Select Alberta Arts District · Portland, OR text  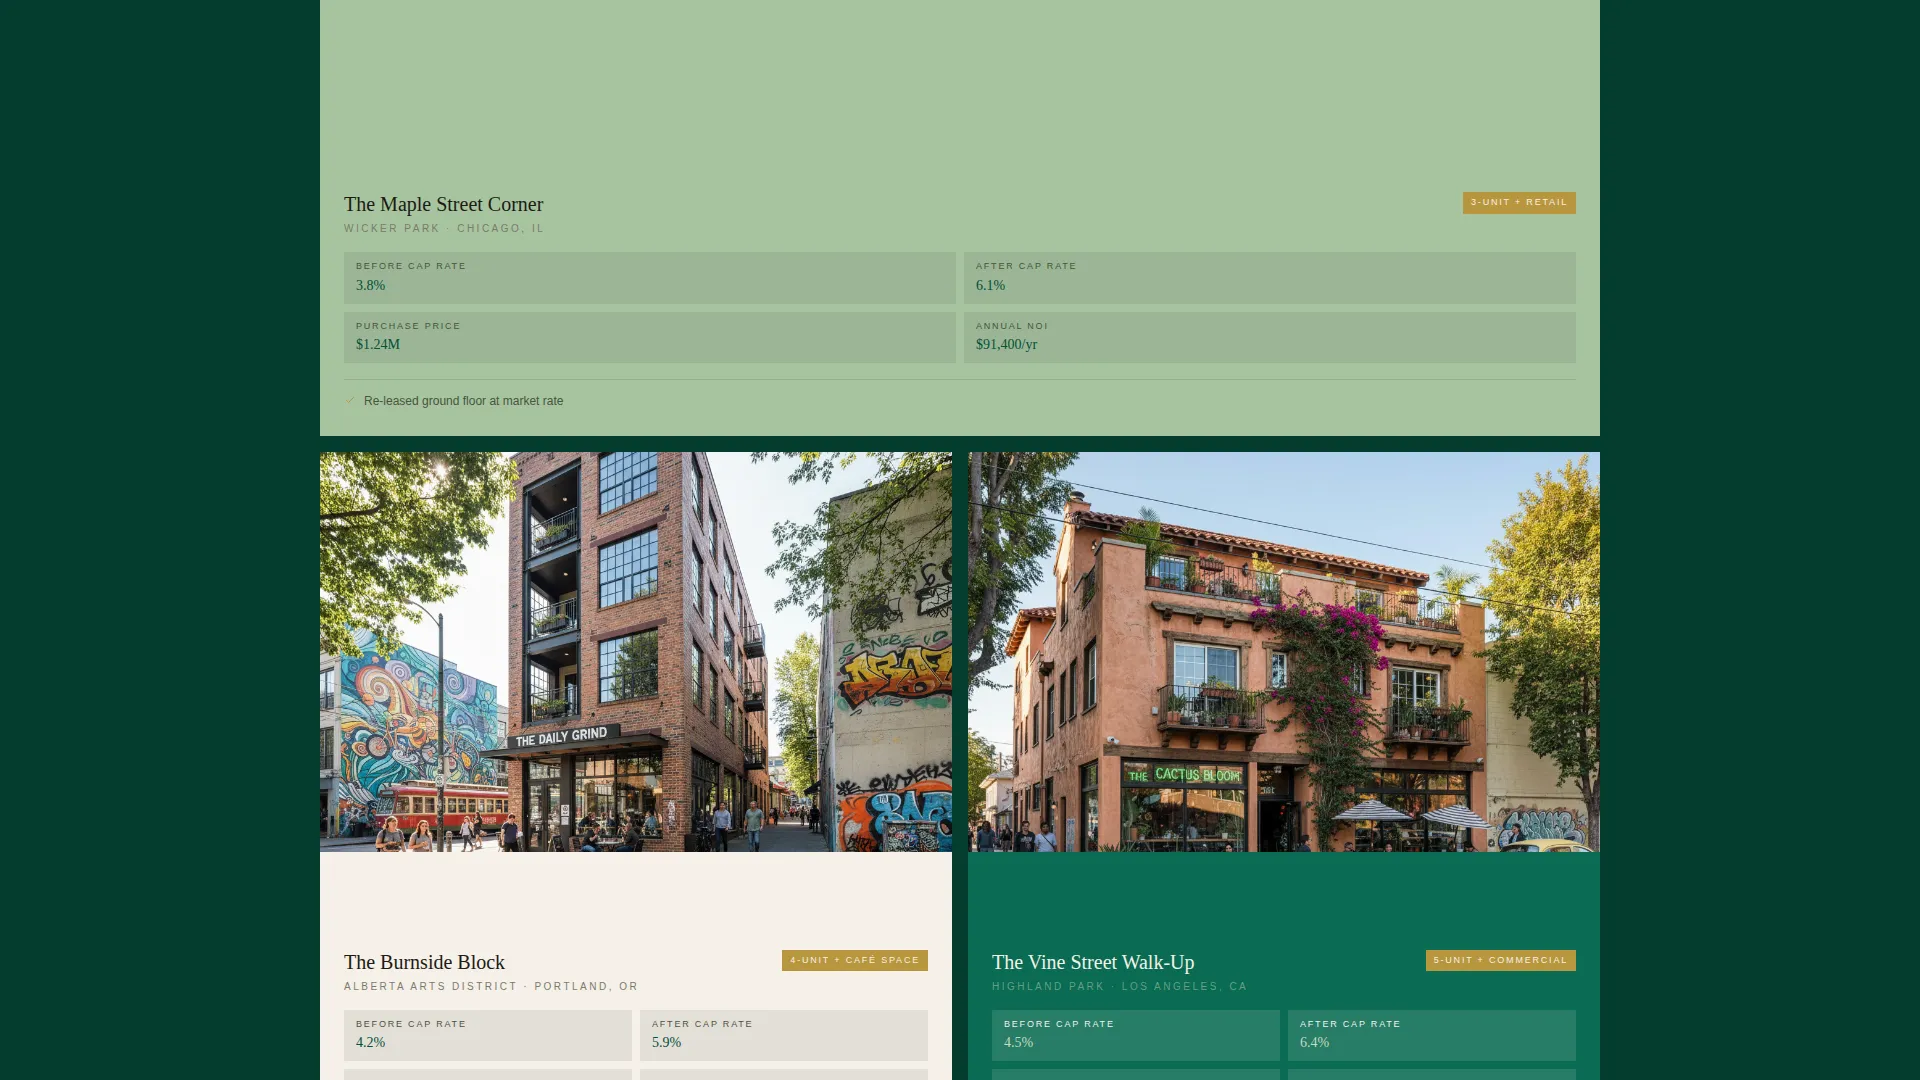(491, 986)
